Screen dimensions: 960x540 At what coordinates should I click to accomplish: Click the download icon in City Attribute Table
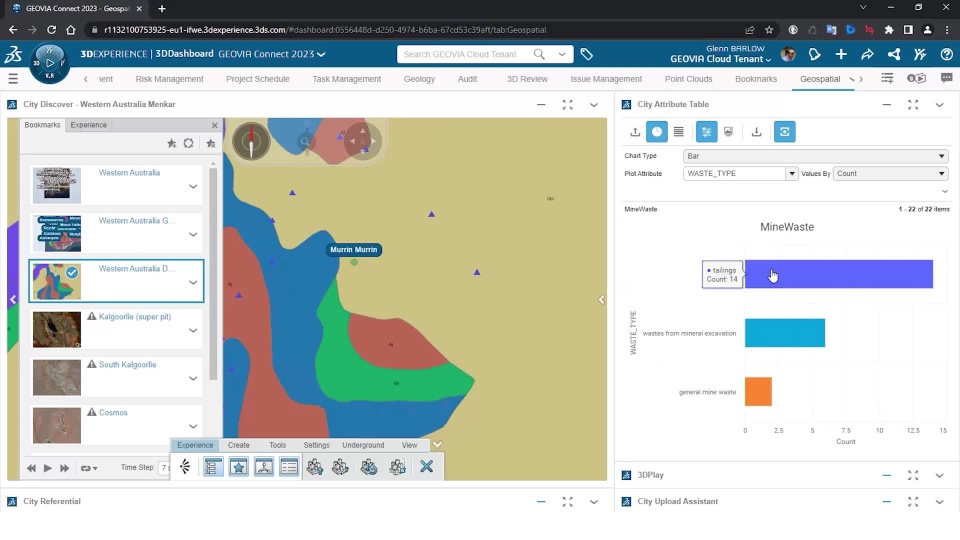(x=756, y=132)
